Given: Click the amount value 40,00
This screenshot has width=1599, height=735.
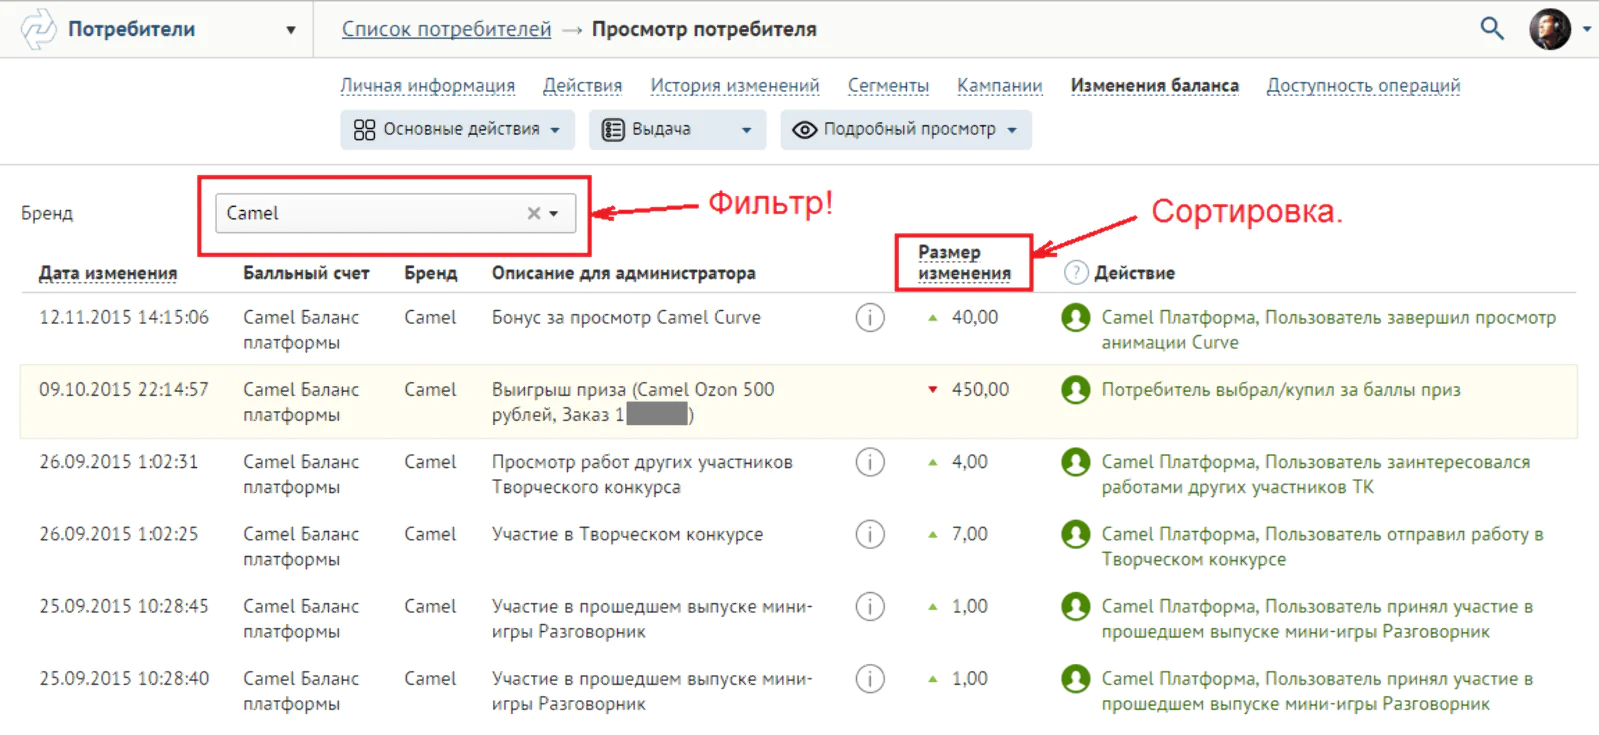Looking at the screenshot, I should (975, 318).
